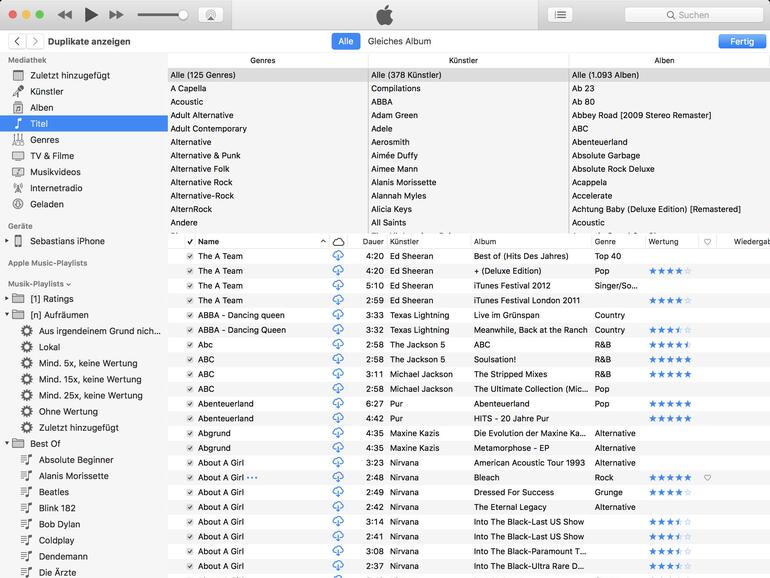Go to the previous track
This screenshot has height=578, width=770.
tap(65, 15)
